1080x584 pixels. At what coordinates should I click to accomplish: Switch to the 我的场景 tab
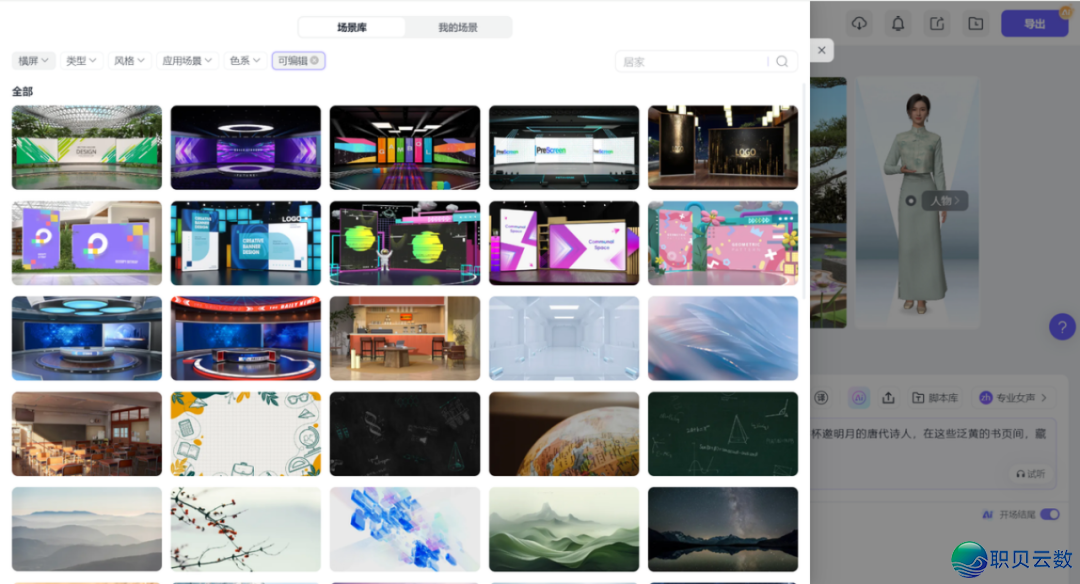(458, 27)
